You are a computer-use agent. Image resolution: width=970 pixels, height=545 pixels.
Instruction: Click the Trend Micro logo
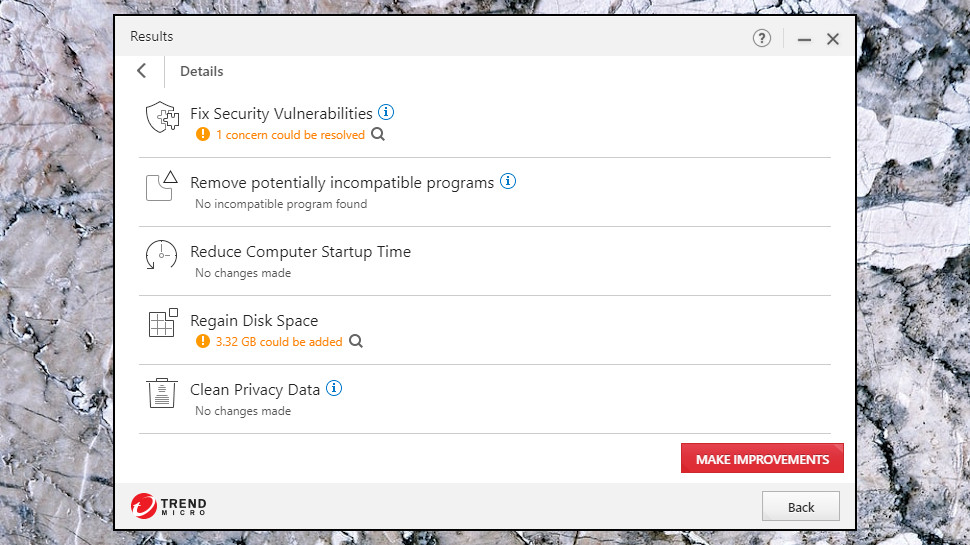click(x=168, y=506)
